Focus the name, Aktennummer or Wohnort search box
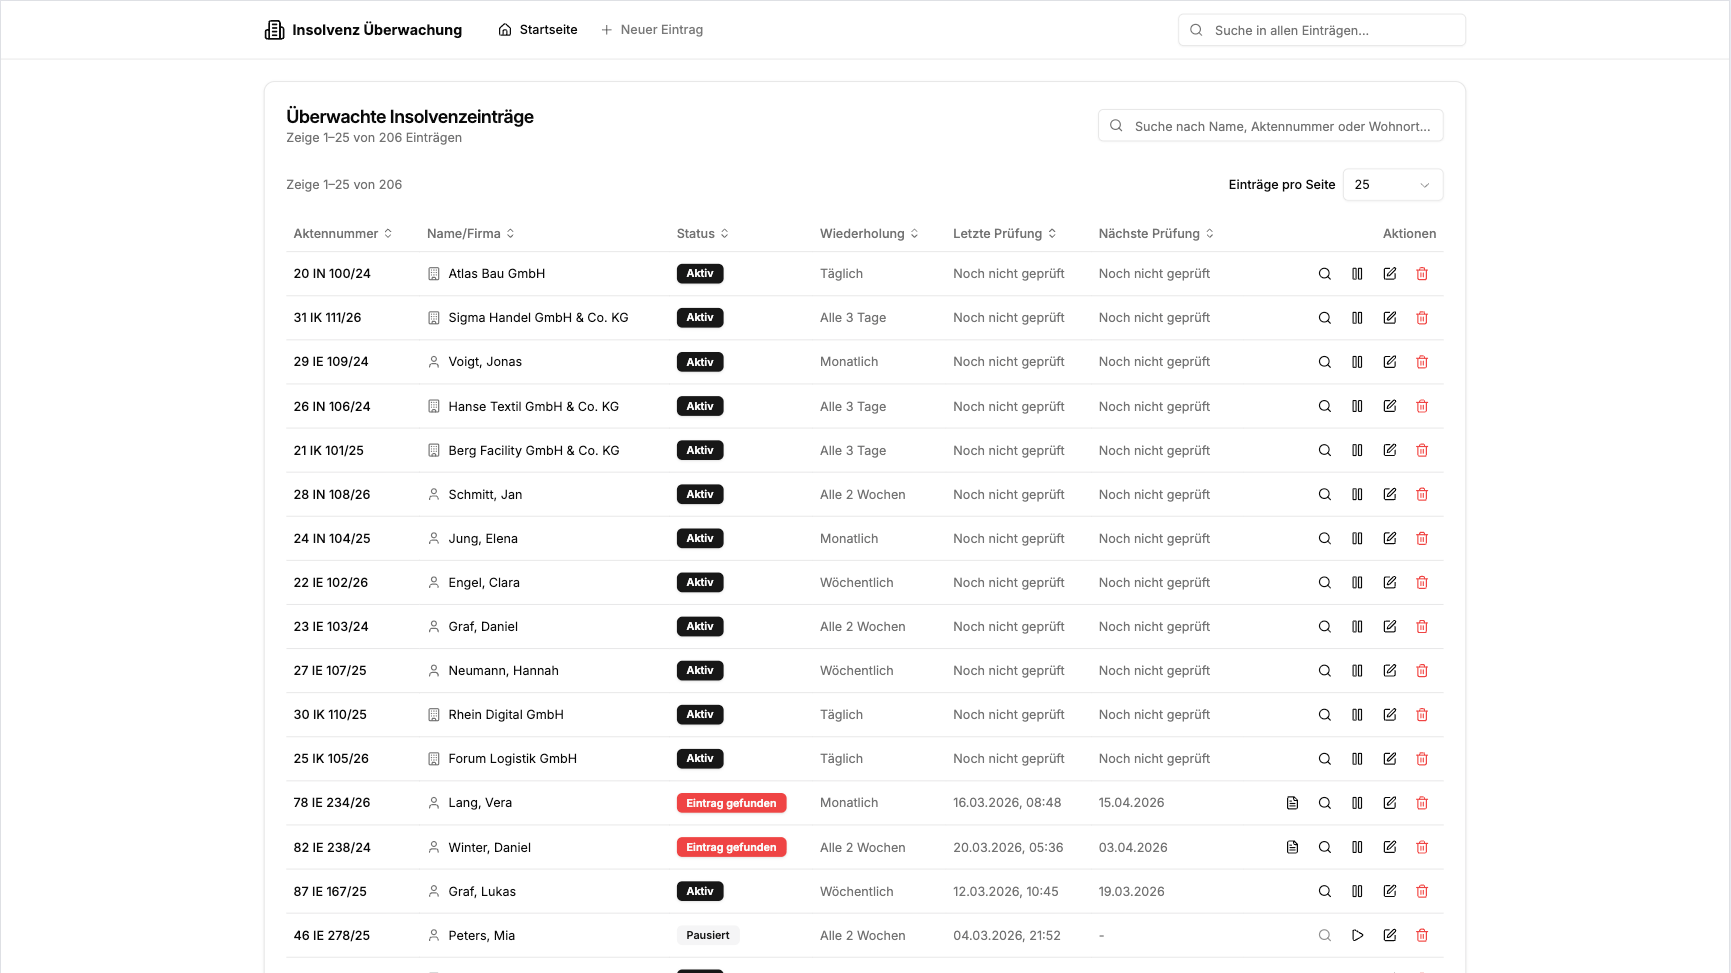The width and height of the screenshot is (1731, 973). pyautogui.click(x=1280, y=126)
